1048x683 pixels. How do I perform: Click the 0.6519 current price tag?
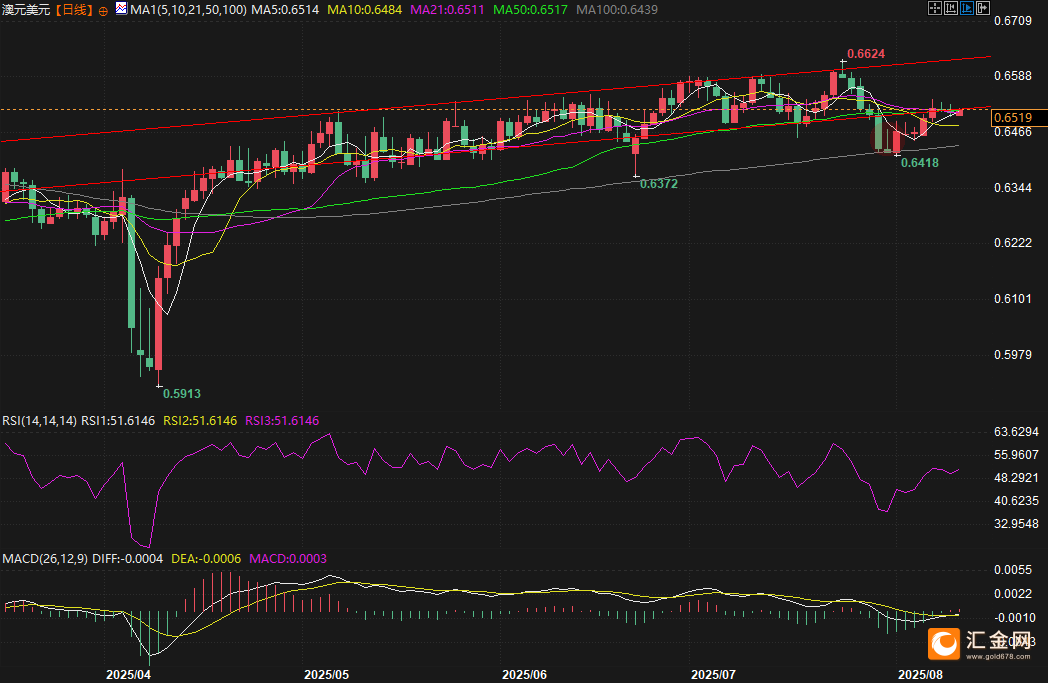click(x=1011, y=118)
